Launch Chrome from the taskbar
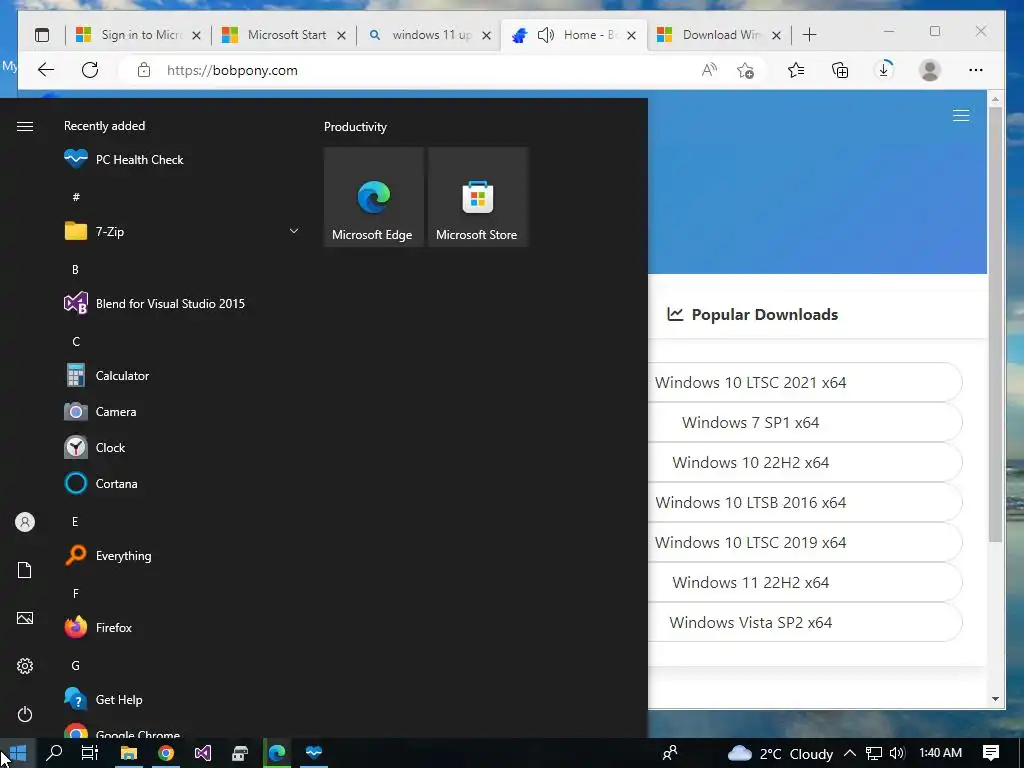This screenshot has height=768, width=1024. 166,753
